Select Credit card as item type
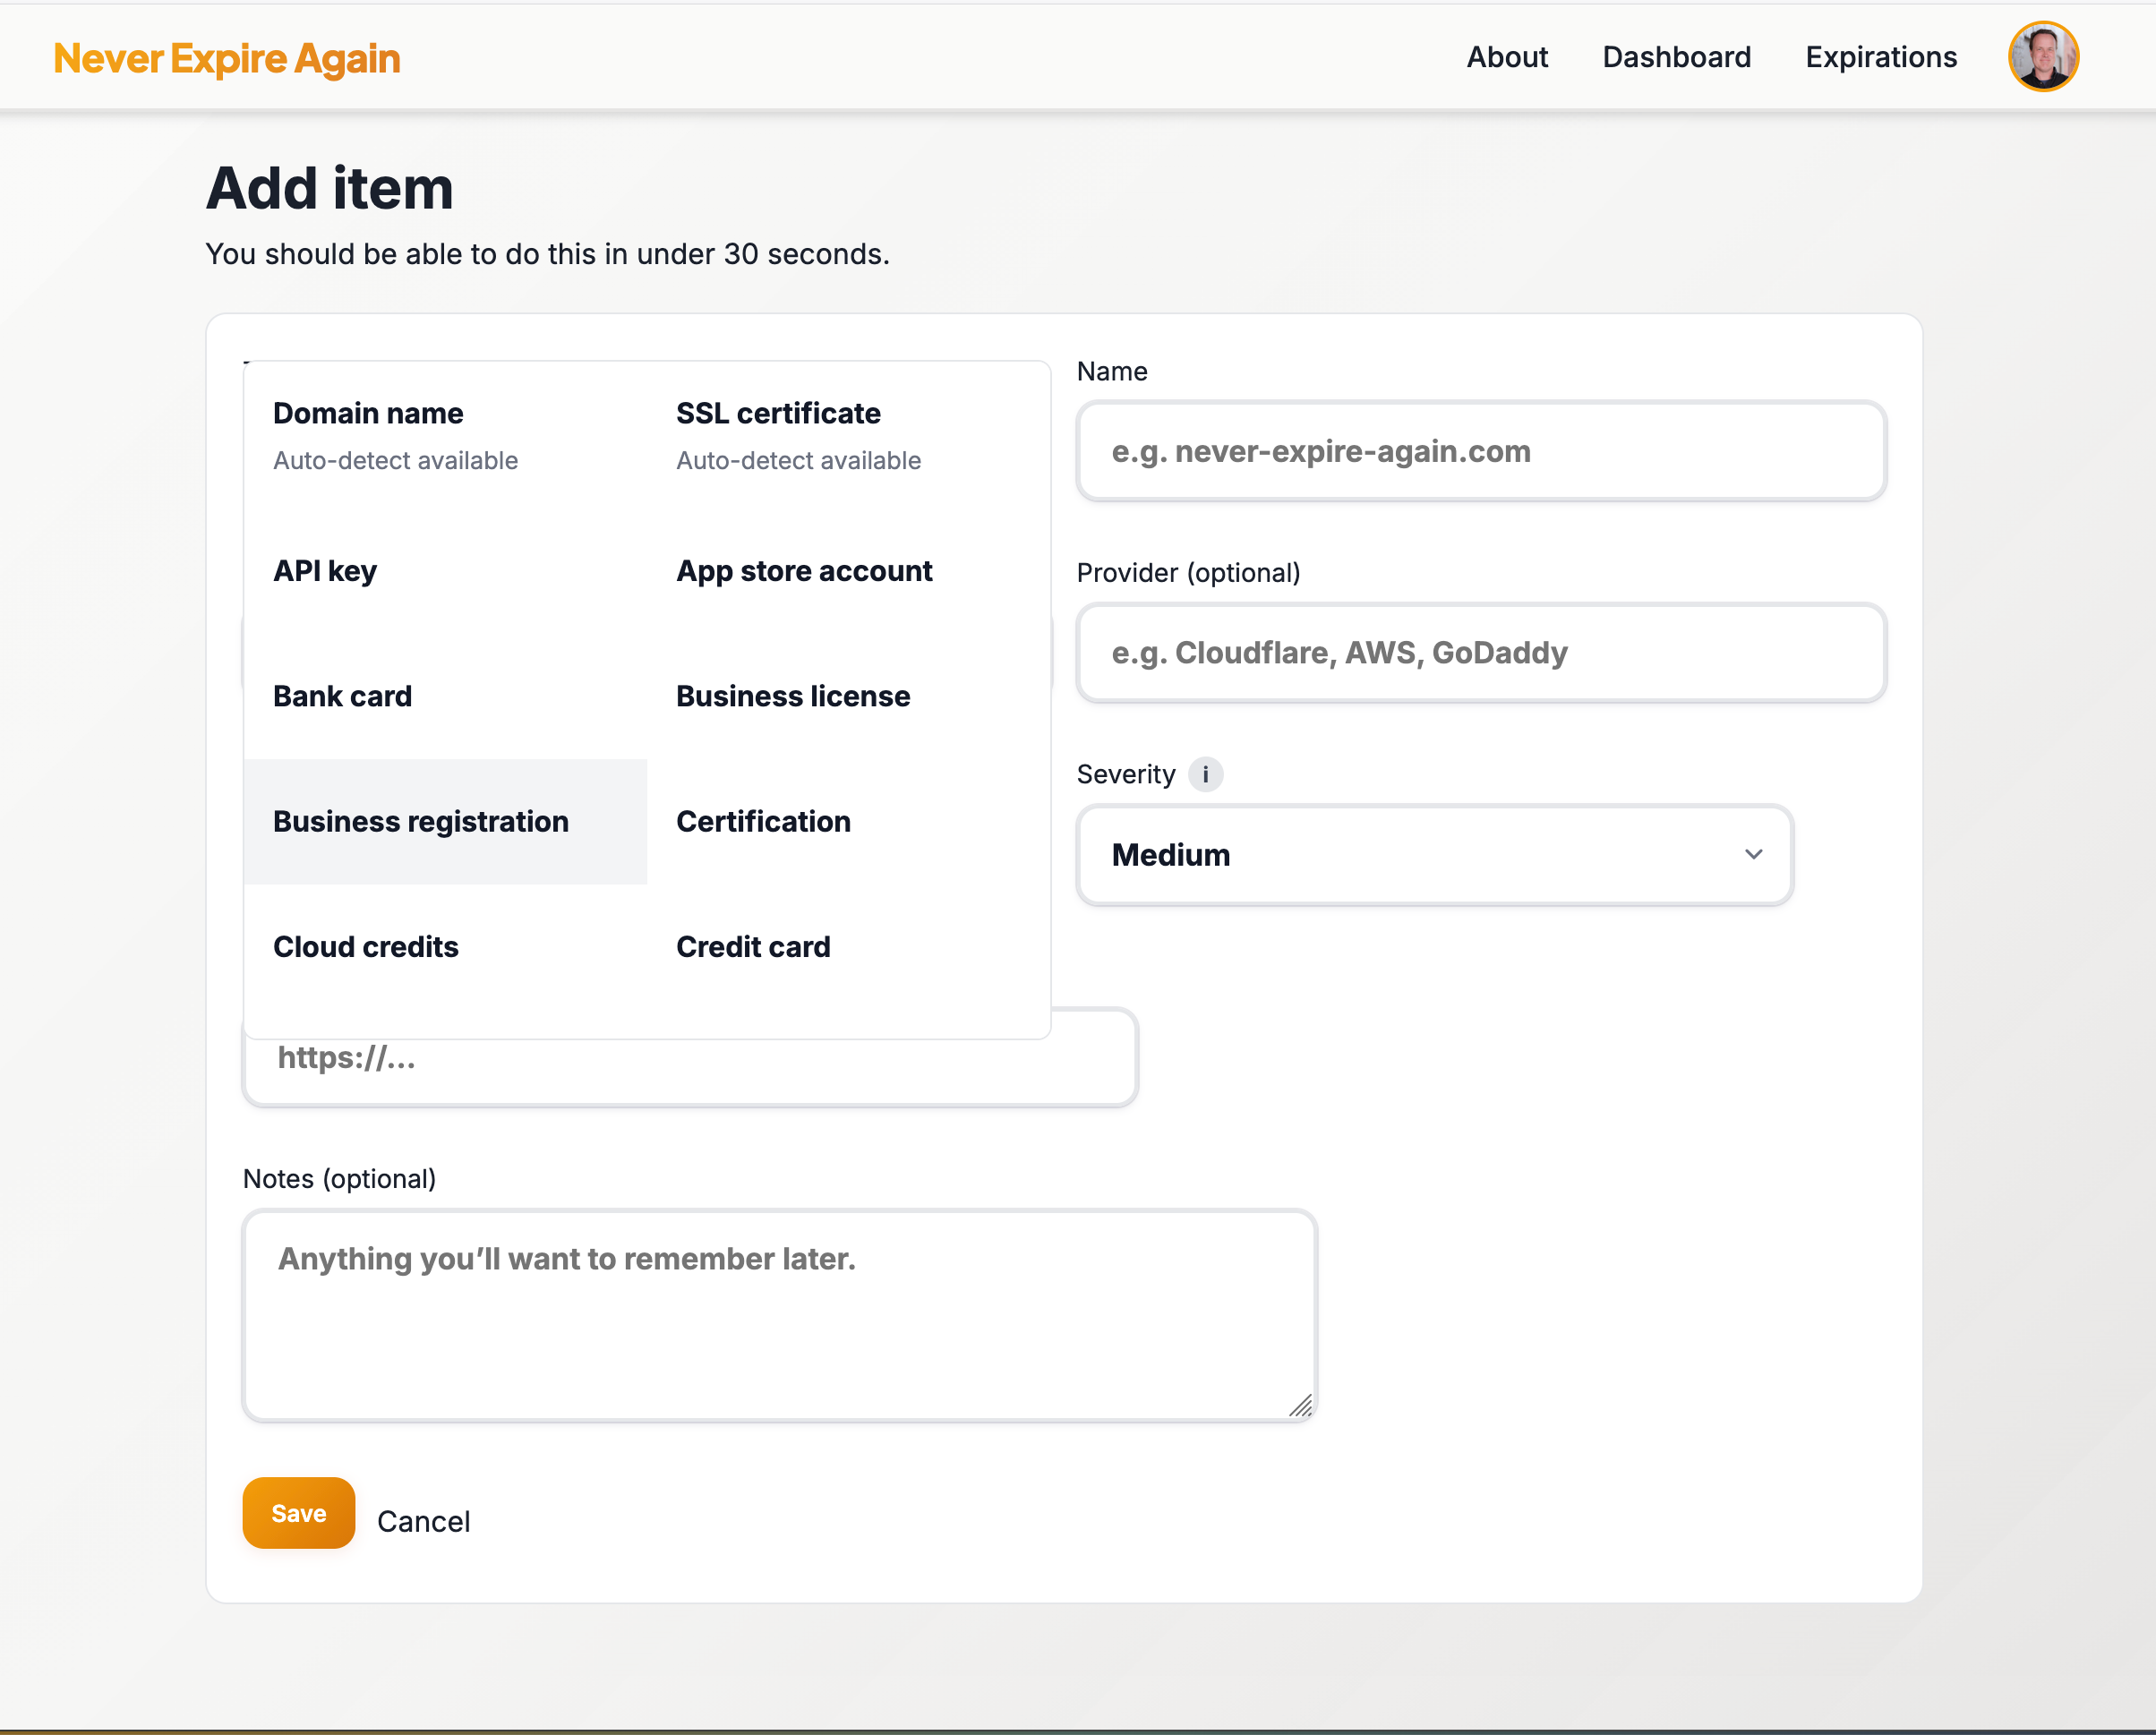Image resolution: width=2156 pixels, height=1735 pixels. (753, 946)
